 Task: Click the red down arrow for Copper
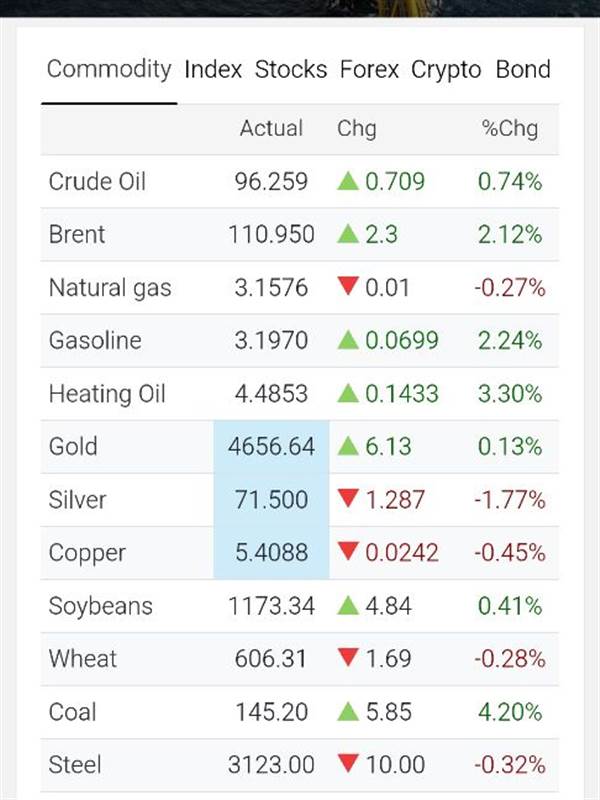pyautogui.click(x=348, y=553)
